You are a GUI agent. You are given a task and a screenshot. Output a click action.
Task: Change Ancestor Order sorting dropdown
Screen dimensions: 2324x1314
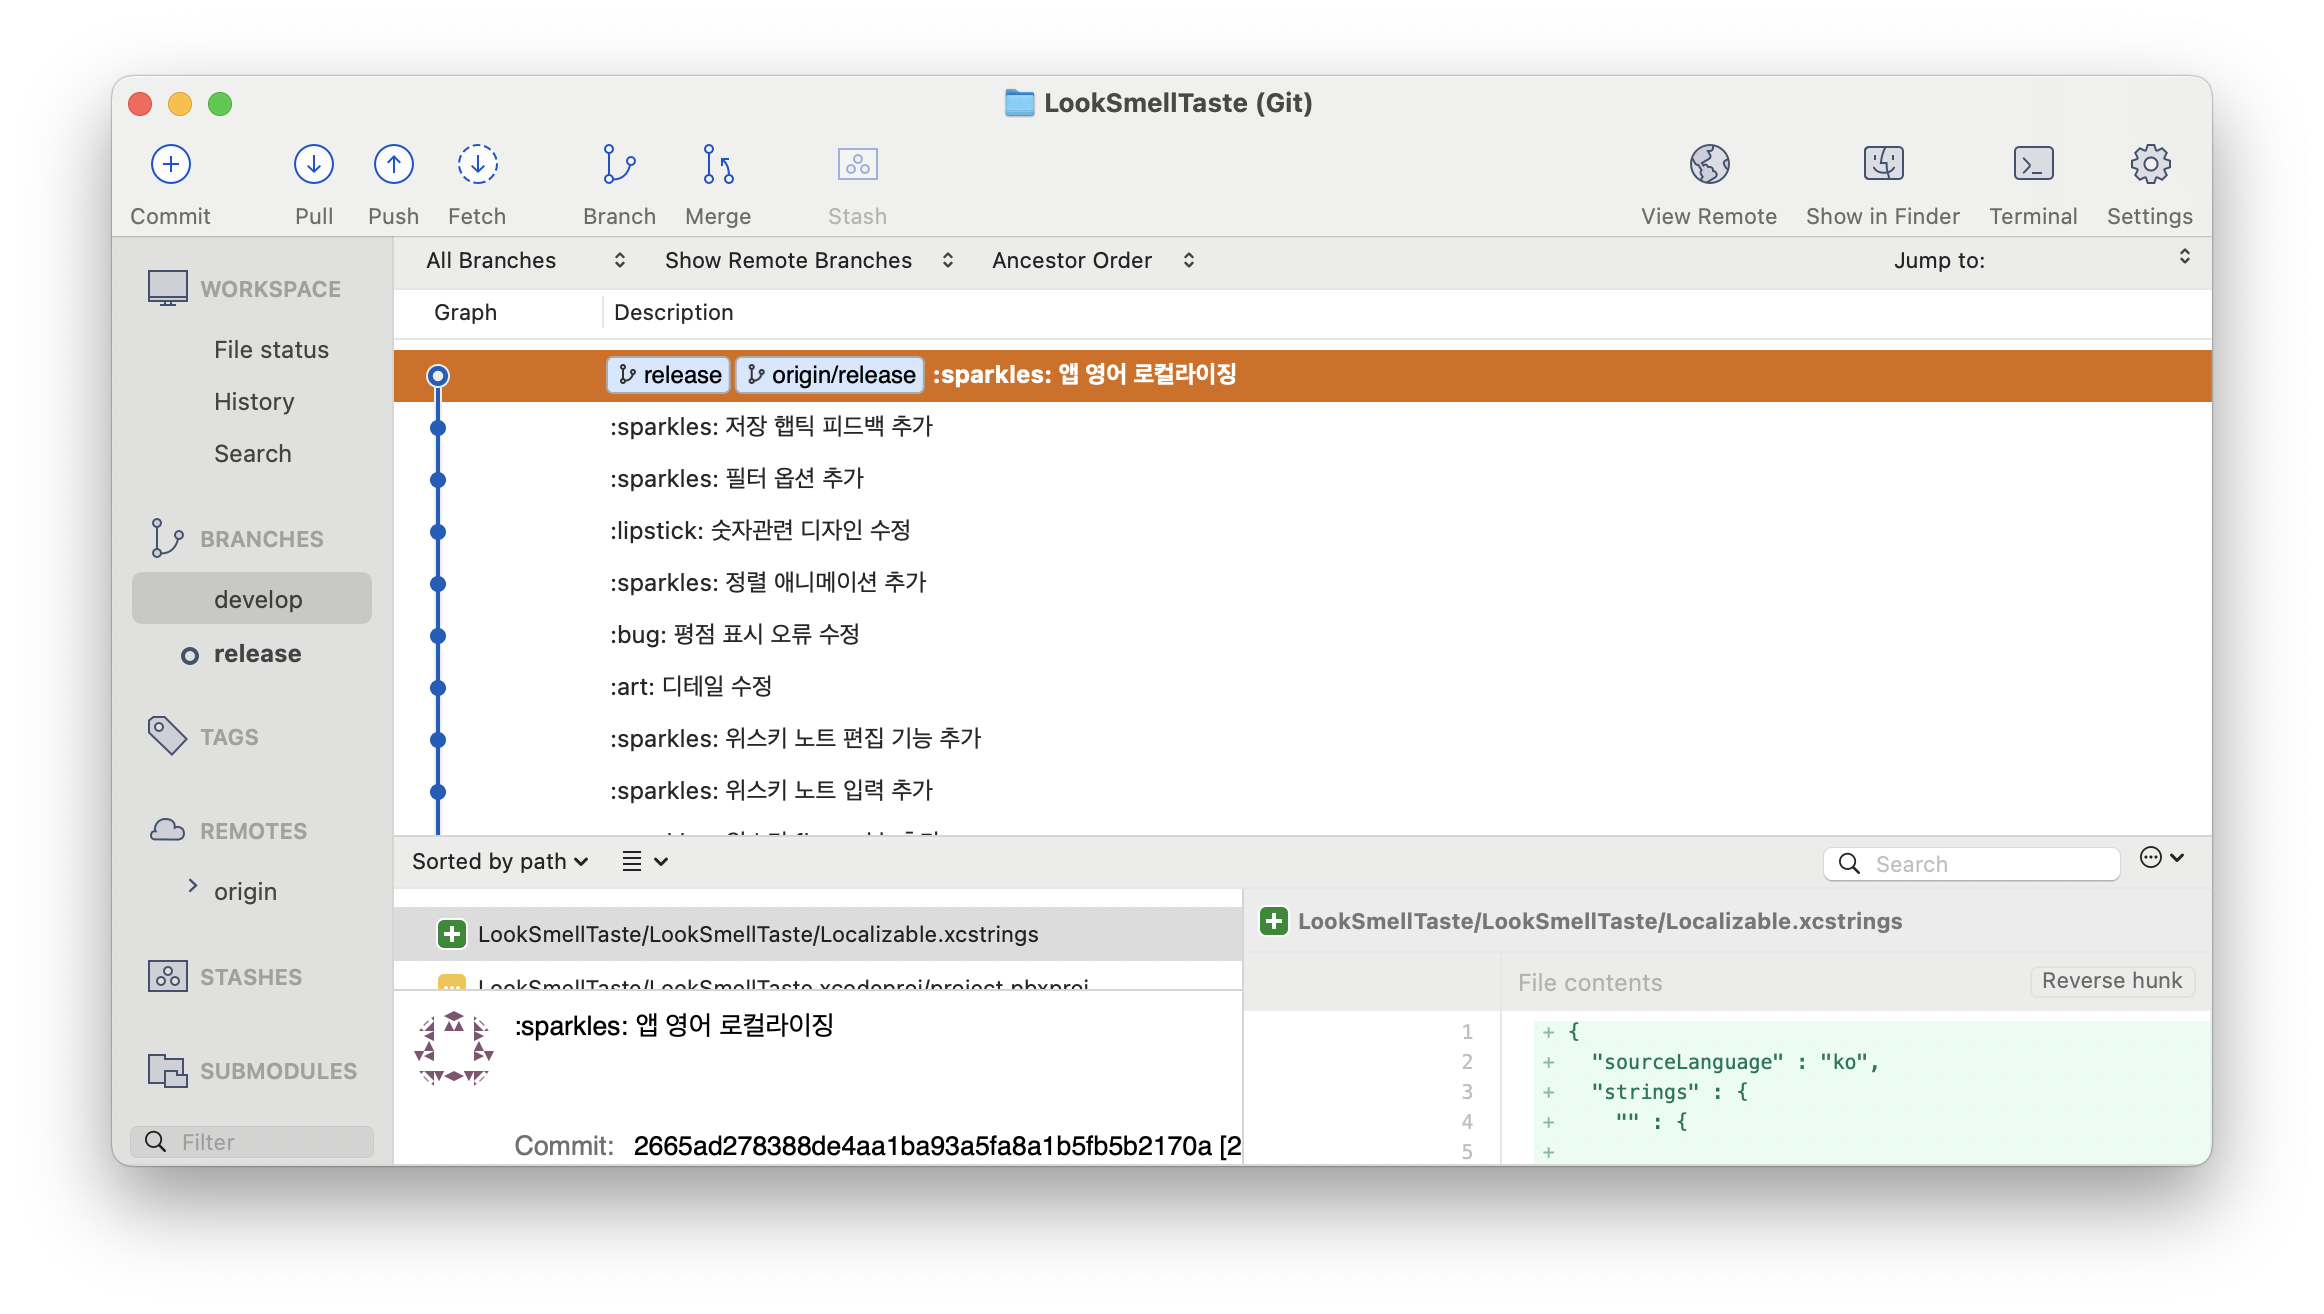tap(1092, 261)
